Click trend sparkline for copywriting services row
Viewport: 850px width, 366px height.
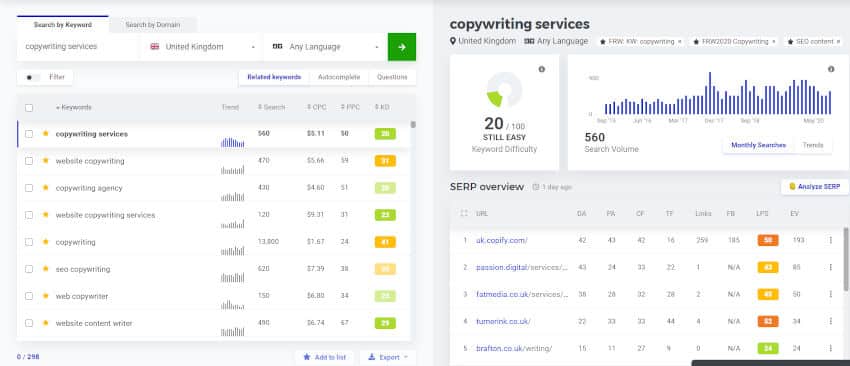click(233, 142)
